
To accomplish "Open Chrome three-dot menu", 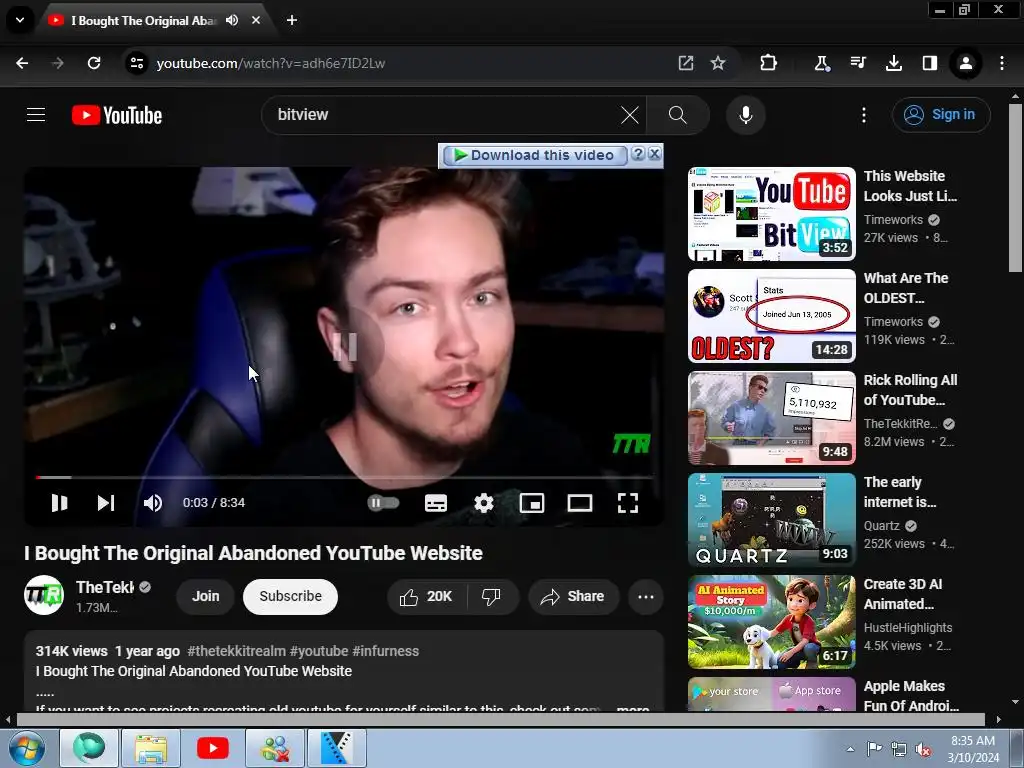I will pyautogui.click(x=1002, y=63).
